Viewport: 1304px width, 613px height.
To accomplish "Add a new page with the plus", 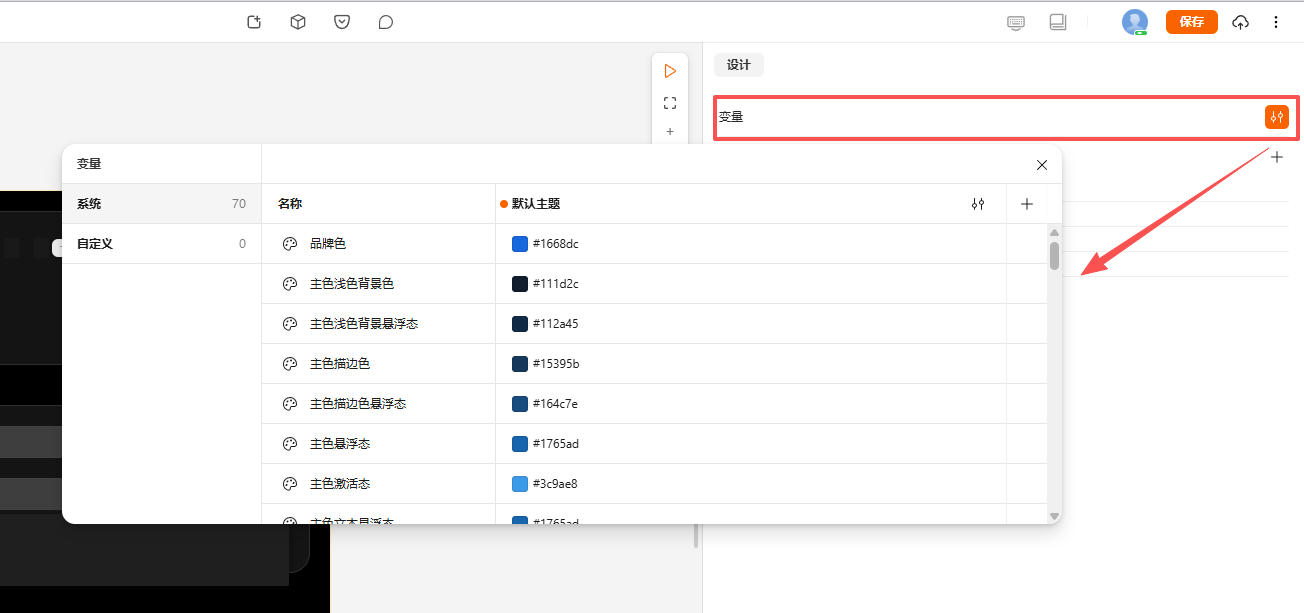I will point(669,131).
